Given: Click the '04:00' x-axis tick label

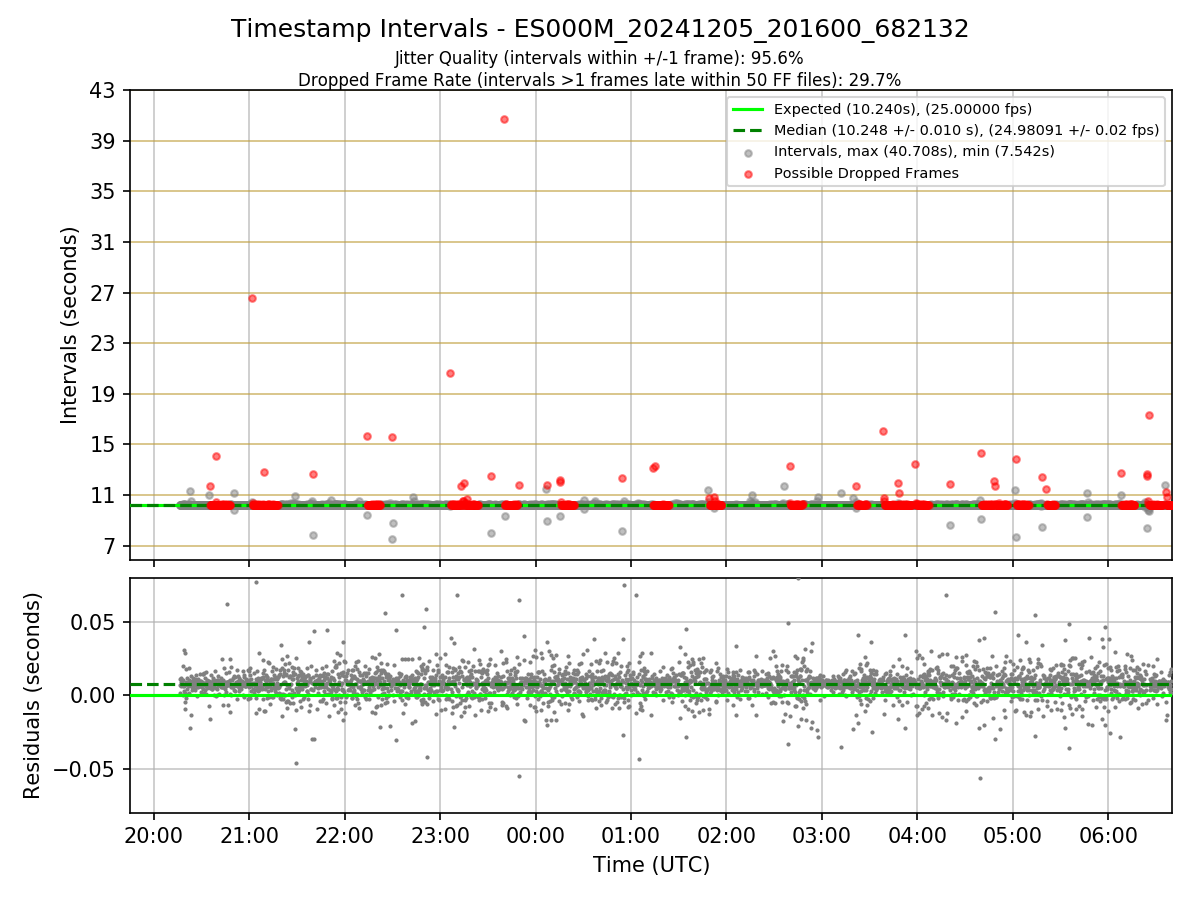Looking at the screenshot, I should click(917, 835).
